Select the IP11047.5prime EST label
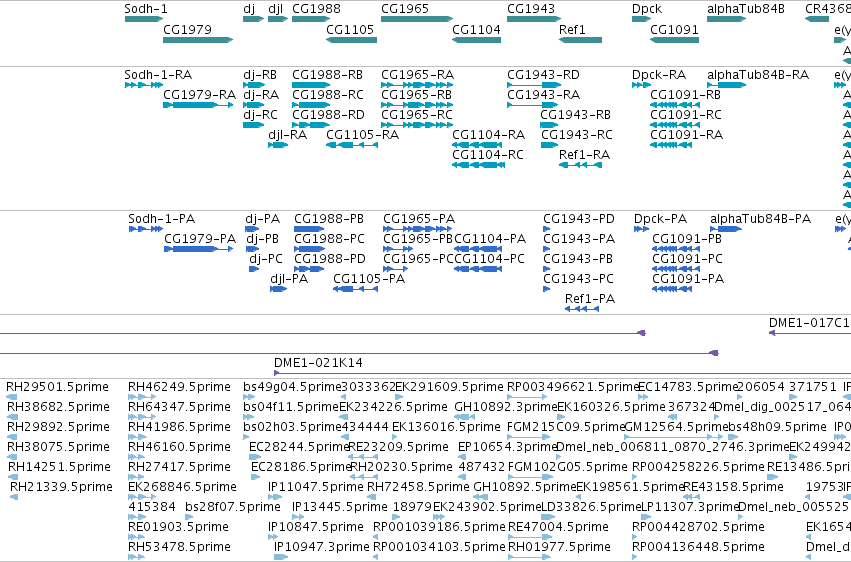Screen dimensions: 851x562 coord(316,487)
